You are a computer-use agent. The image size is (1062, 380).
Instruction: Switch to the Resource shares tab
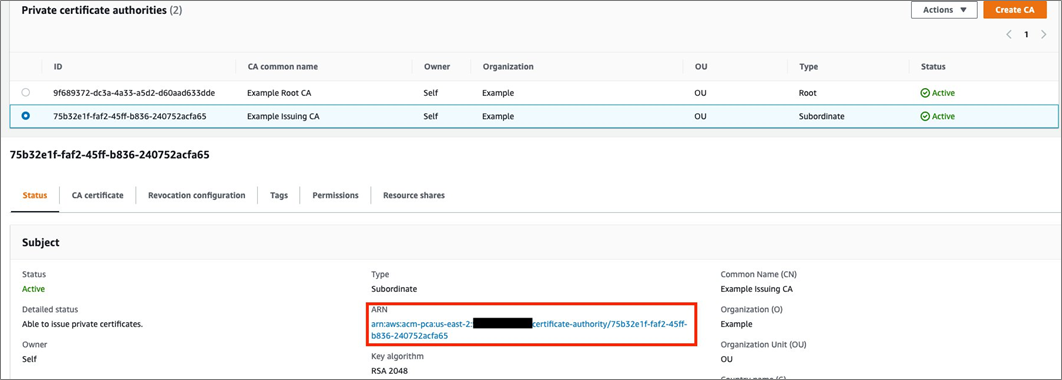tap(414, 195)
